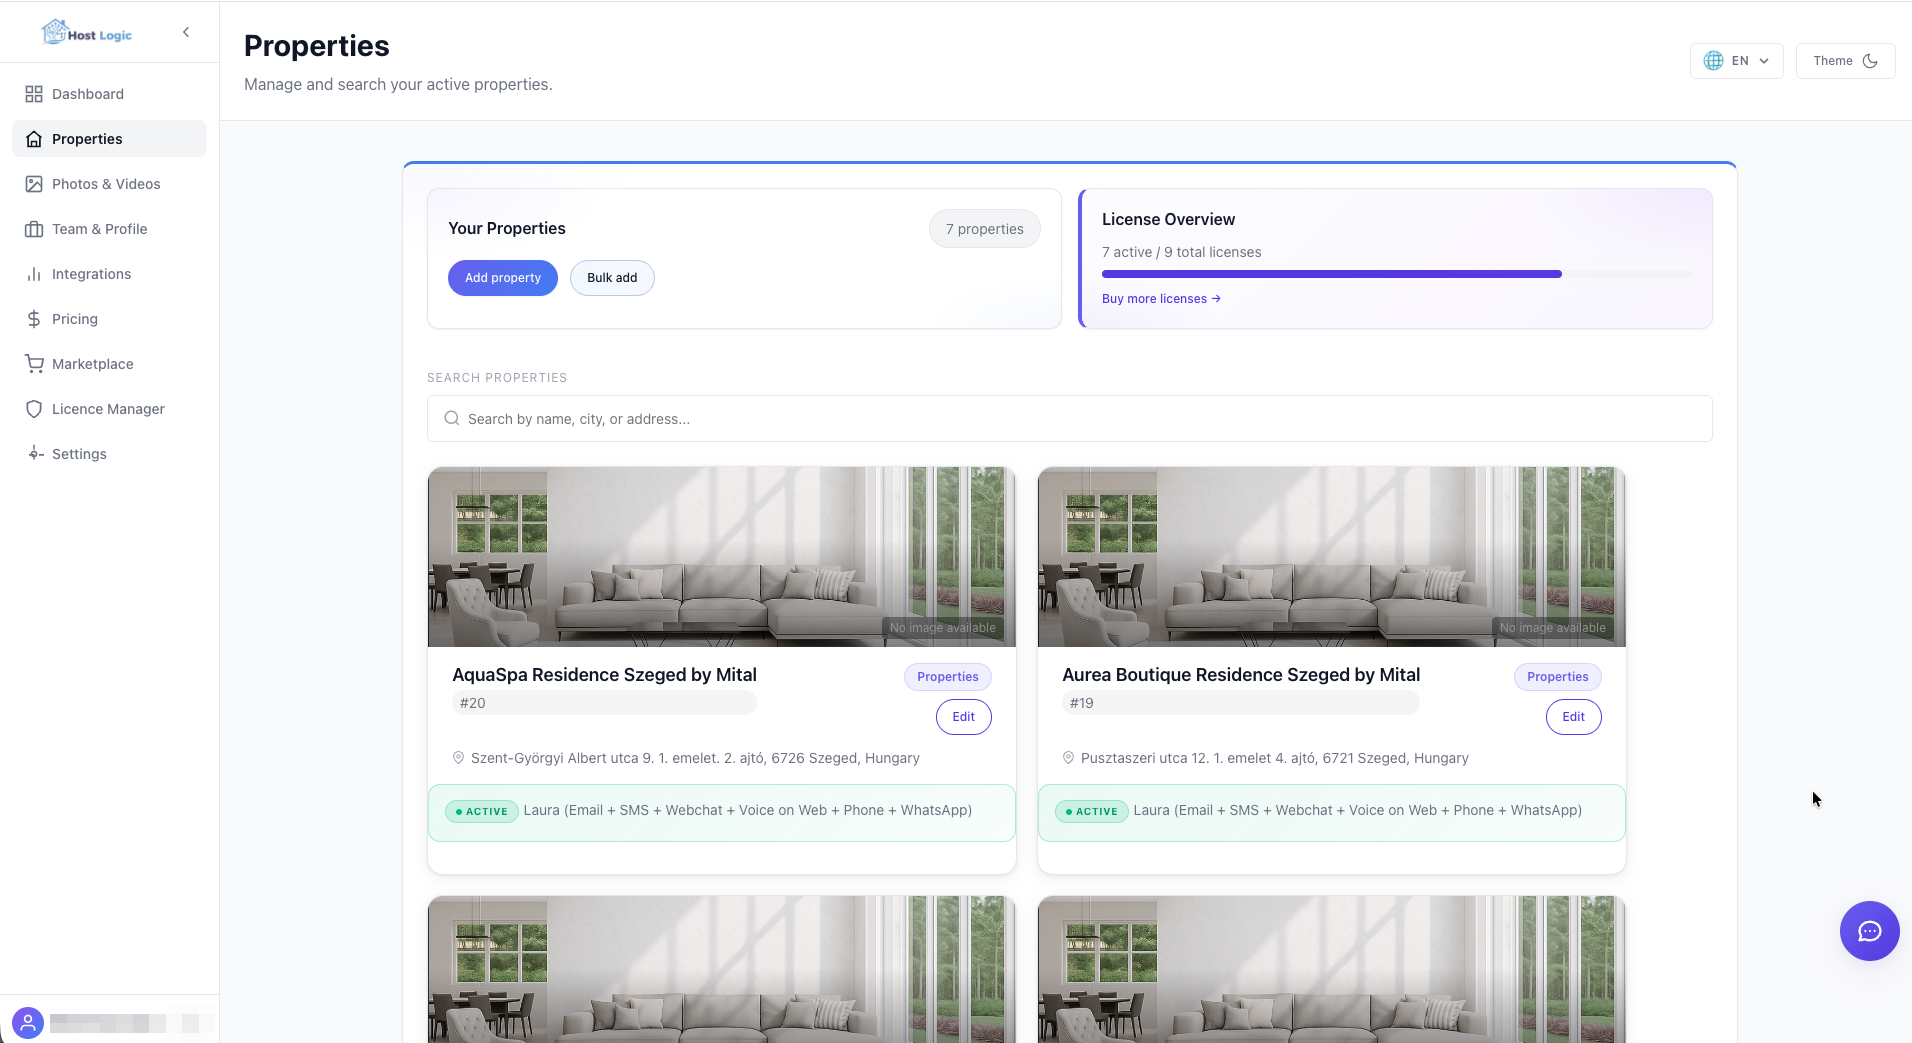Viewport: 1912px width, 1043px height.
Task: Open Licence Manager in the sidebar
Action: click(x=109, y=409)
